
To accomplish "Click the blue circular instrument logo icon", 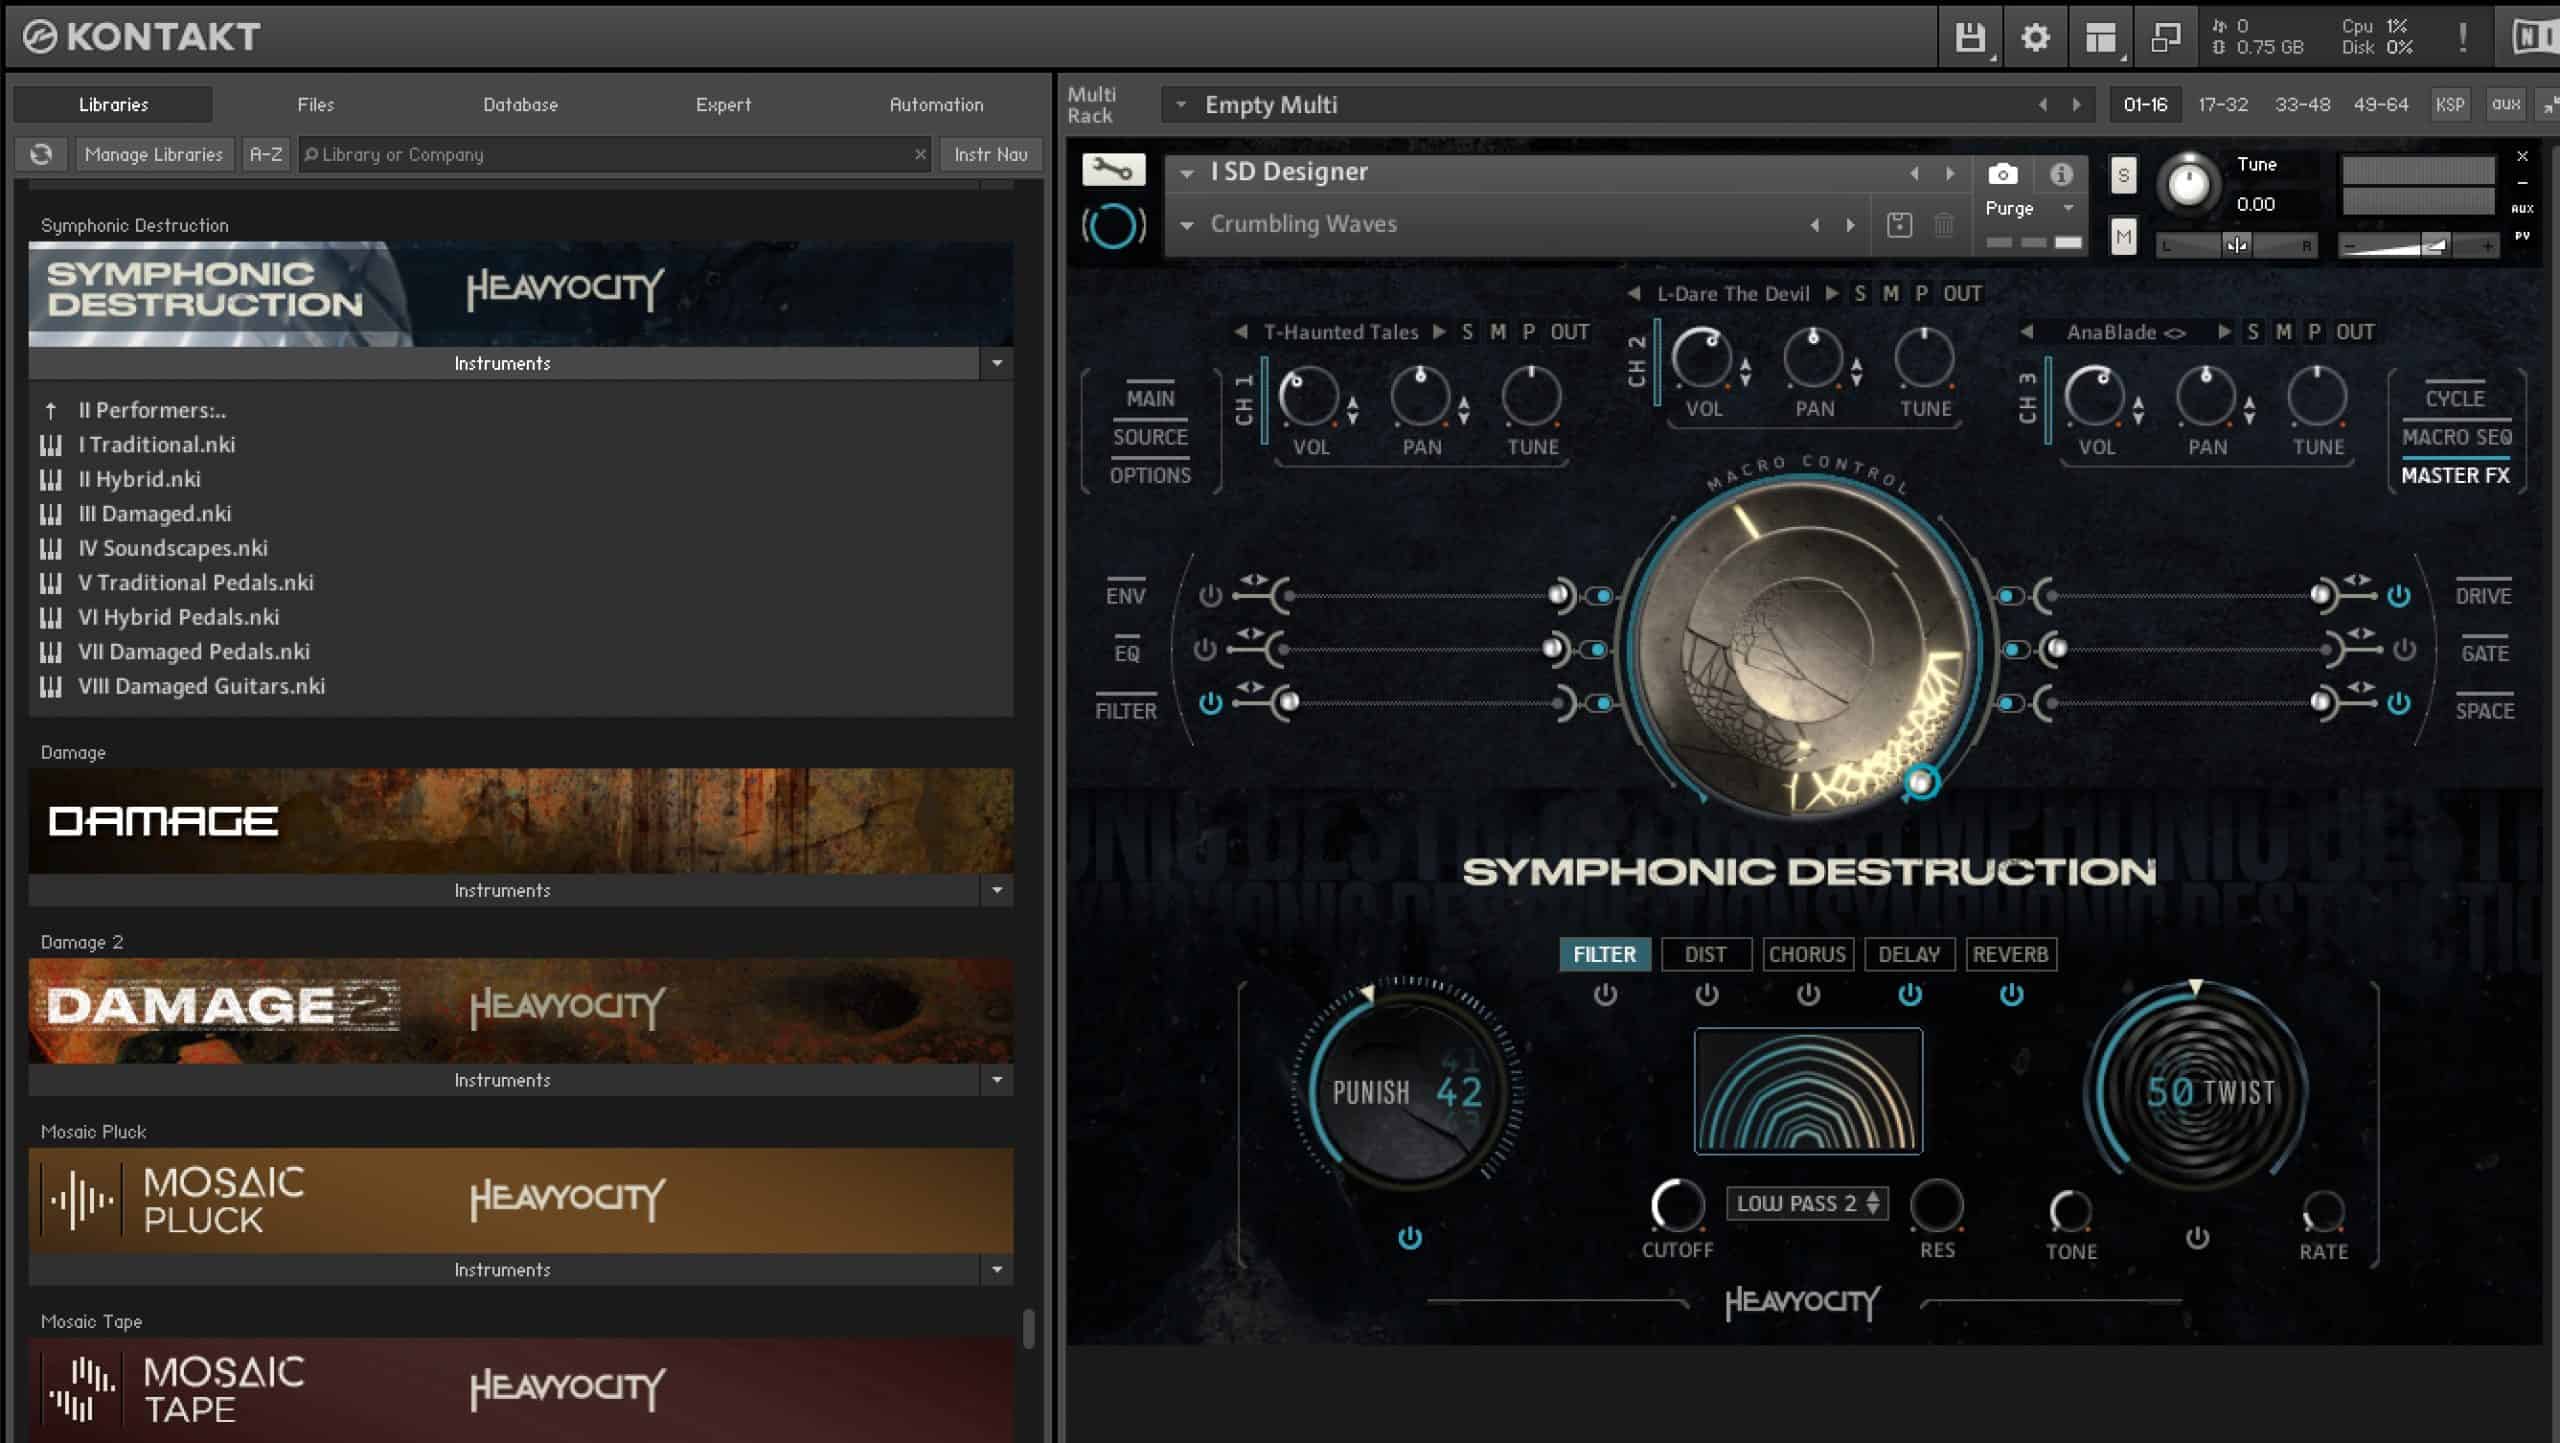I will click(1113, 225).
